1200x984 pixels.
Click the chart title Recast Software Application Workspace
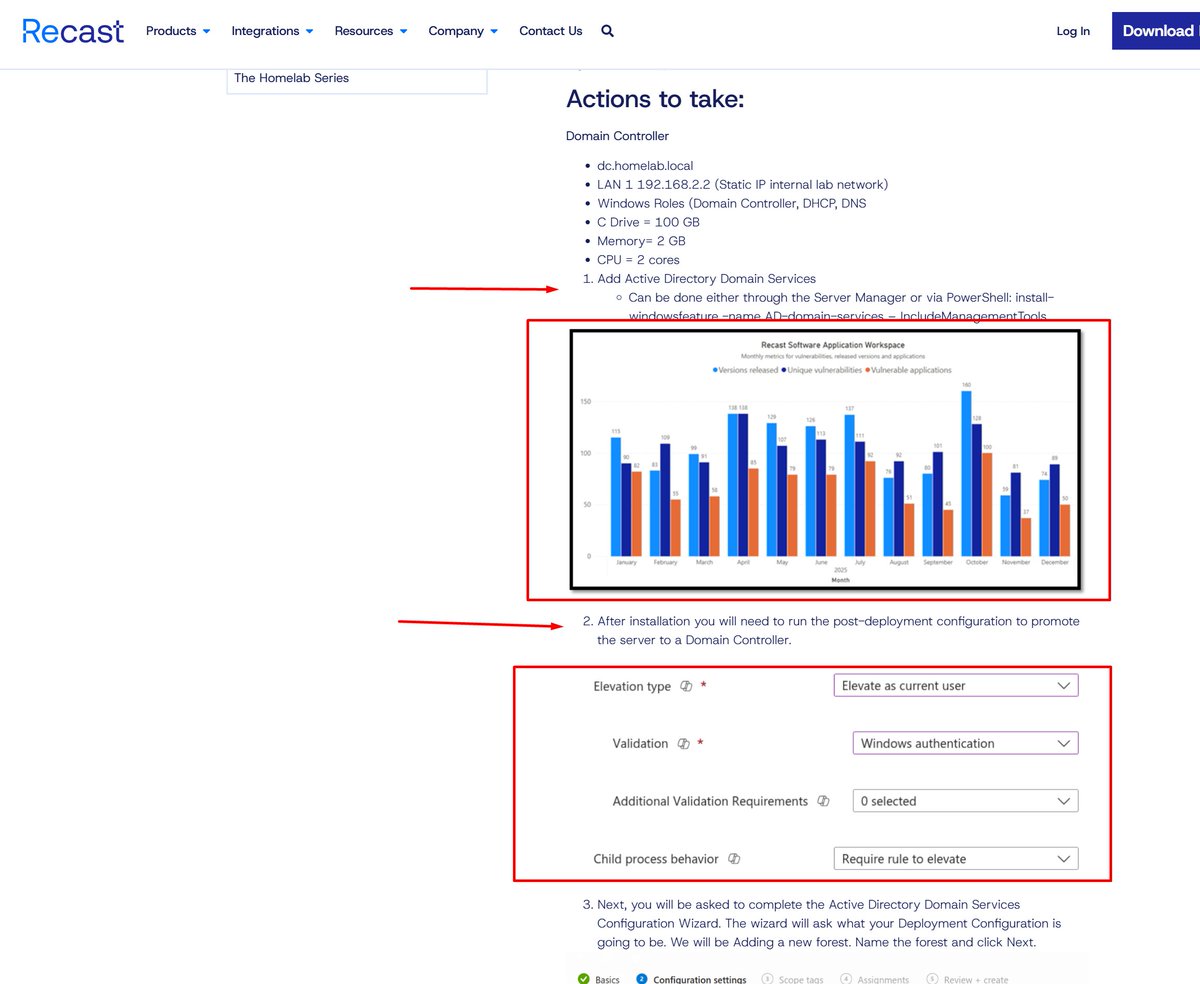832,345
